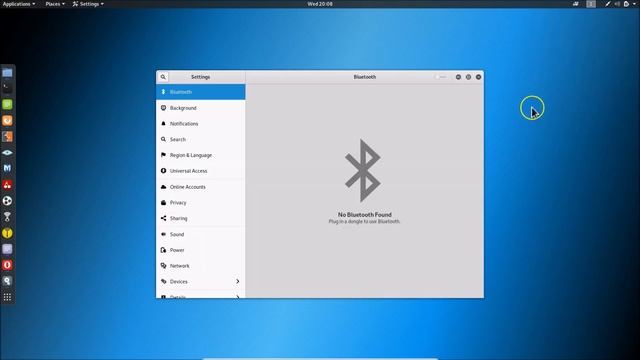This screenshot has height=360, width=640.
Task: Launch the Terminal from the dock
Action: 7,87
